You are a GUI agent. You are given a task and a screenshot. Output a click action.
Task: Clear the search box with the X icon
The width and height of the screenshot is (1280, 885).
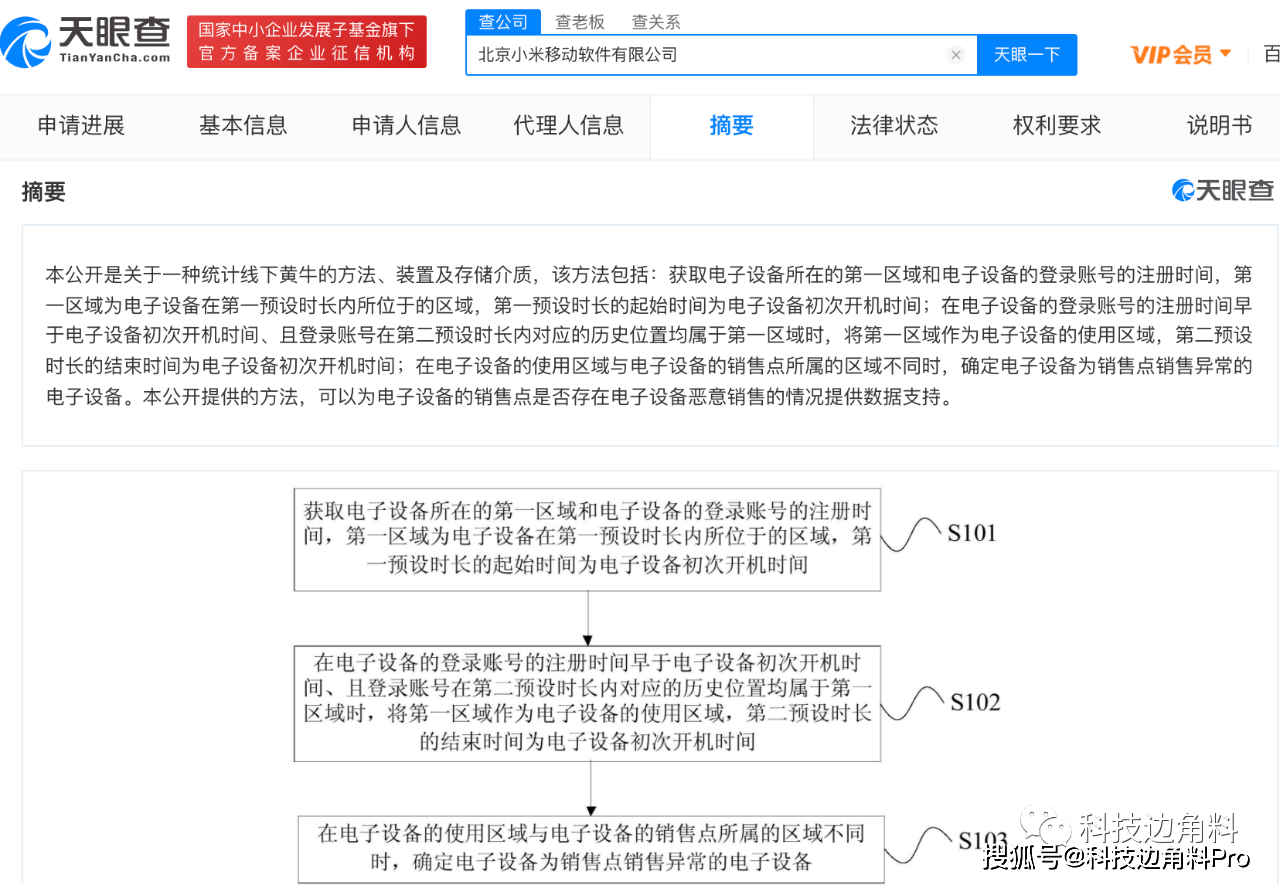(956, 55)
